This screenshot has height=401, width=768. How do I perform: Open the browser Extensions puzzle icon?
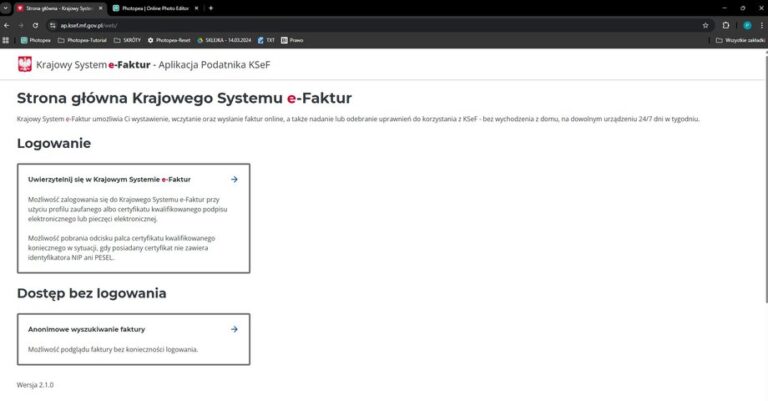[x=726, y=25]
